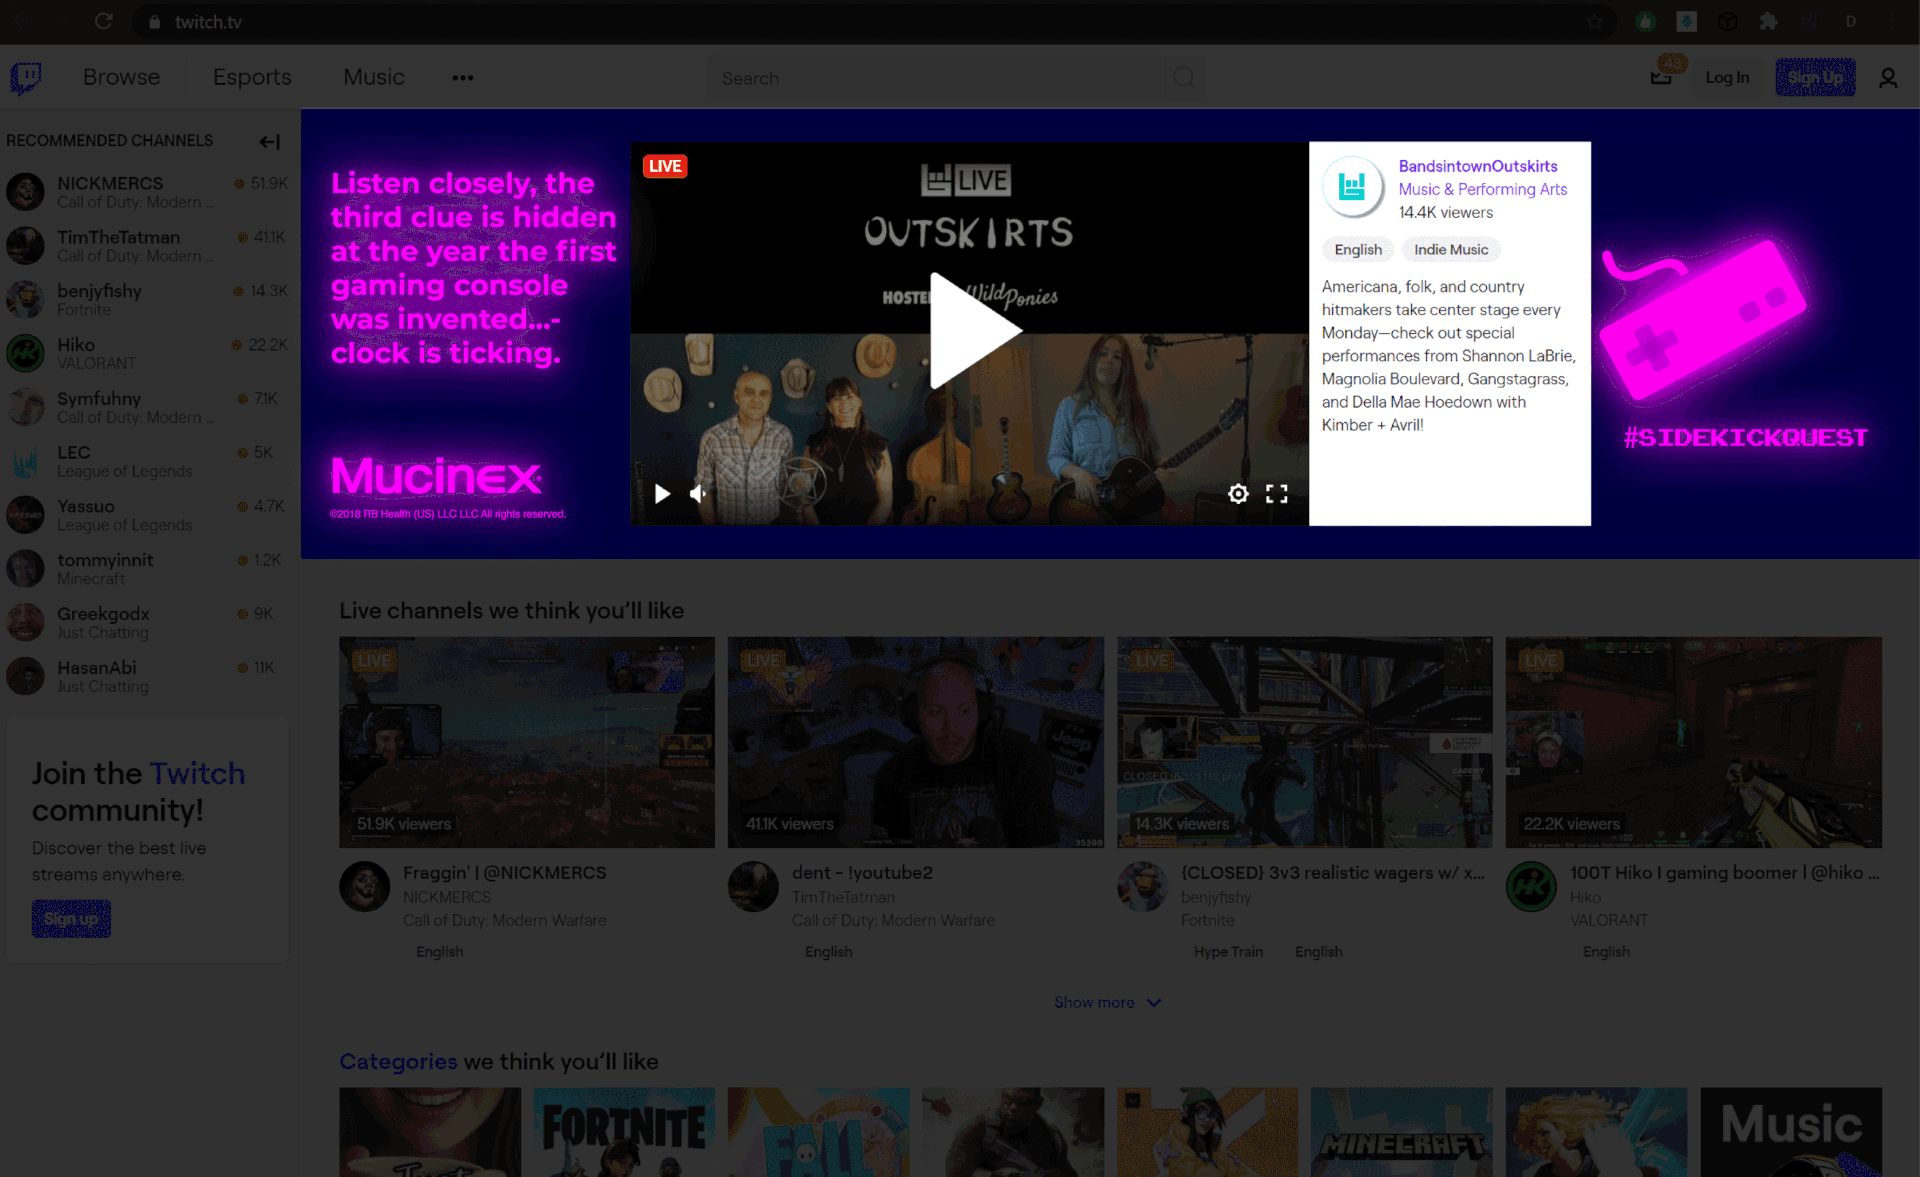This screenshot has height=1177, width=1920.
Task: Open the Fortnite category thumbnail
Action: (624, 1132)
